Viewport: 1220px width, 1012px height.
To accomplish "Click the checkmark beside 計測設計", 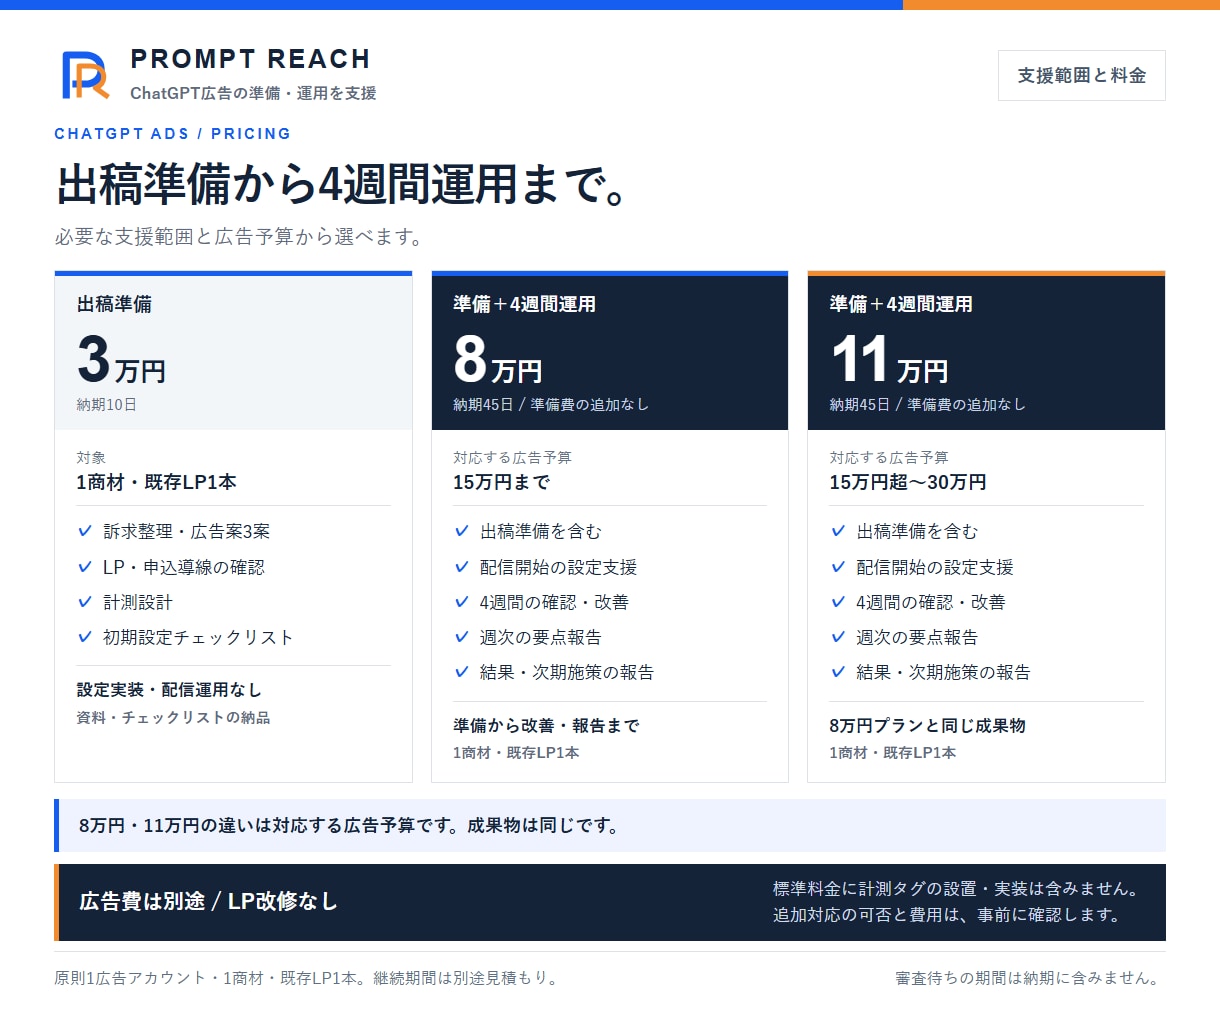I will click(85, 602).
